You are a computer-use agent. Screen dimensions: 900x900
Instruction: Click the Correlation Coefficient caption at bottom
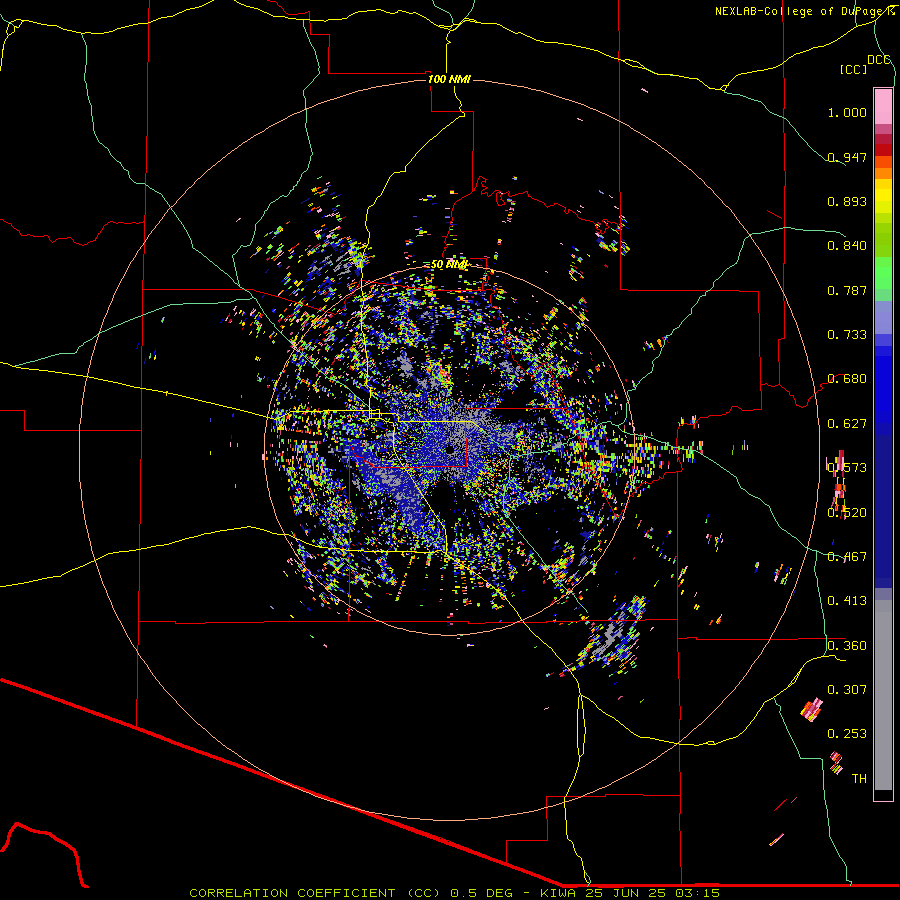click(454, 893)
